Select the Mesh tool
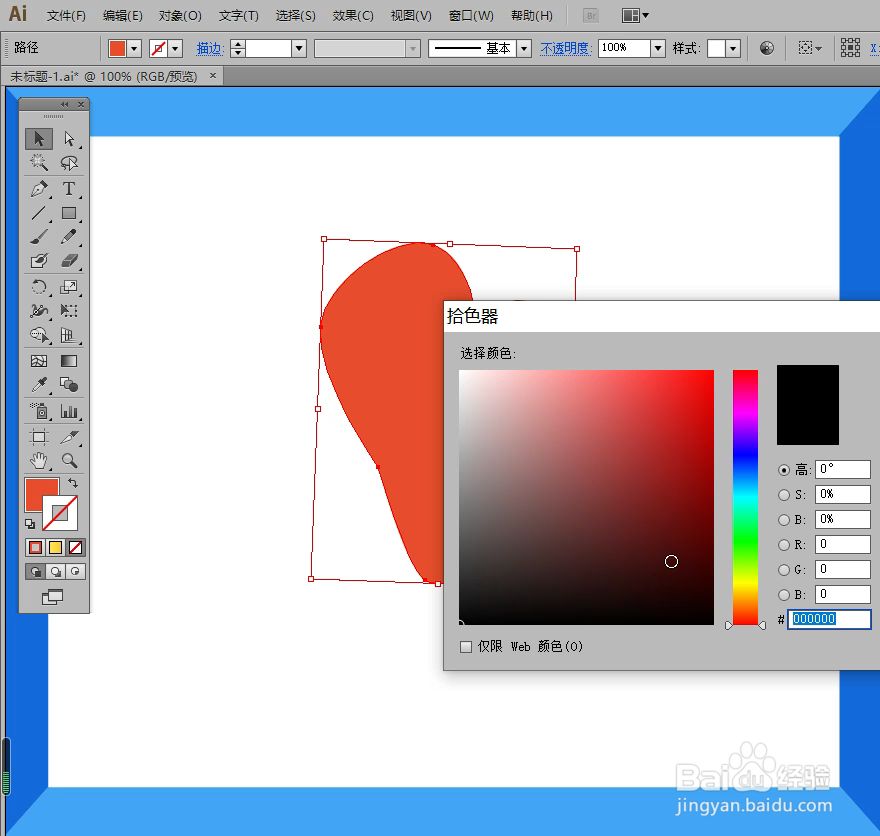The height and width of the screenshot is (836, 880). click(39, 361)
